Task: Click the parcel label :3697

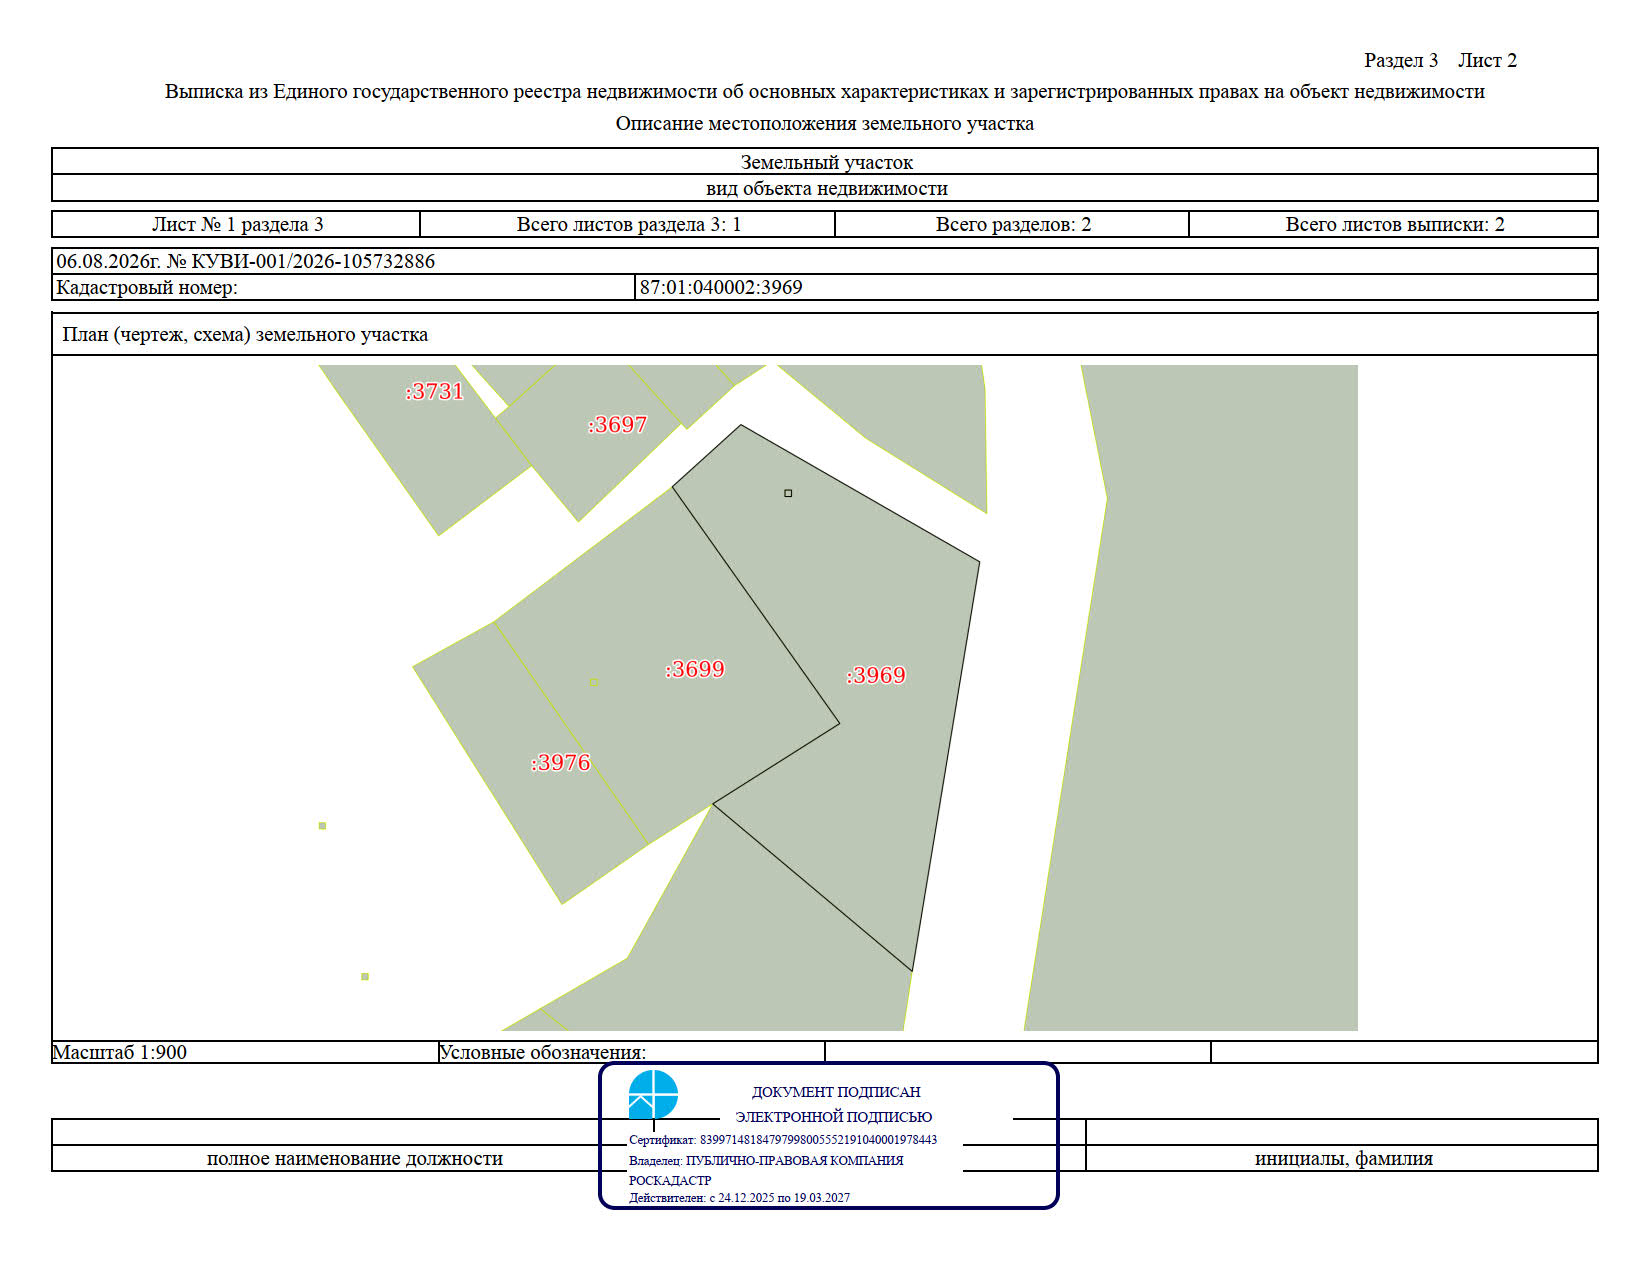Action: (617, 425)
